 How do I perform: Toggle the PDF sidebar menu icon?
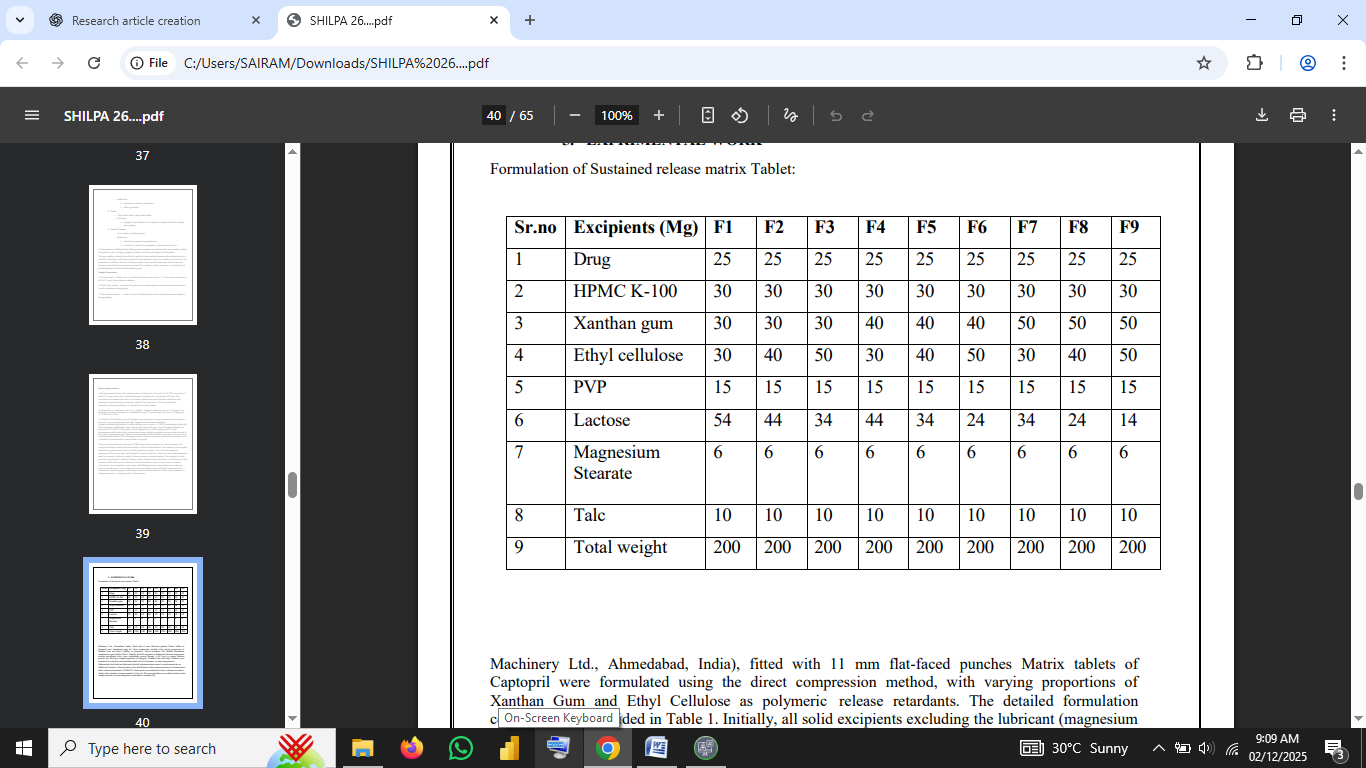32,115
